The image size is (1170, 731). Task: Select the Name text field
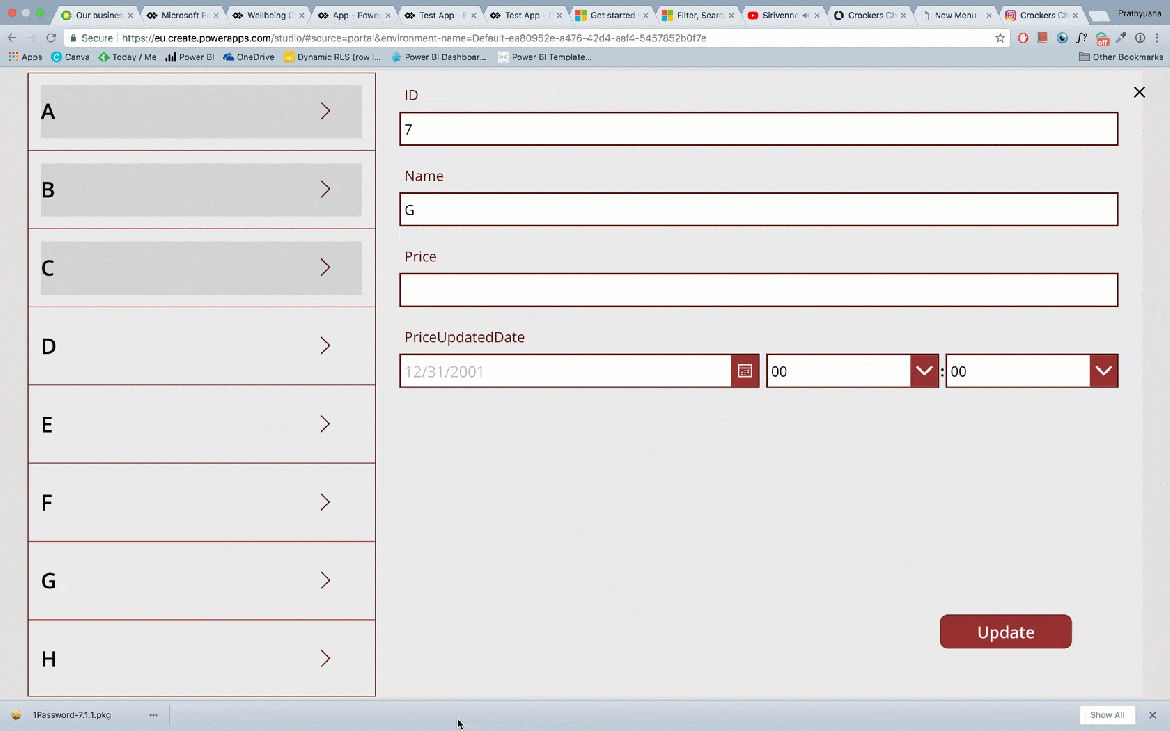(x=758, y=209)
